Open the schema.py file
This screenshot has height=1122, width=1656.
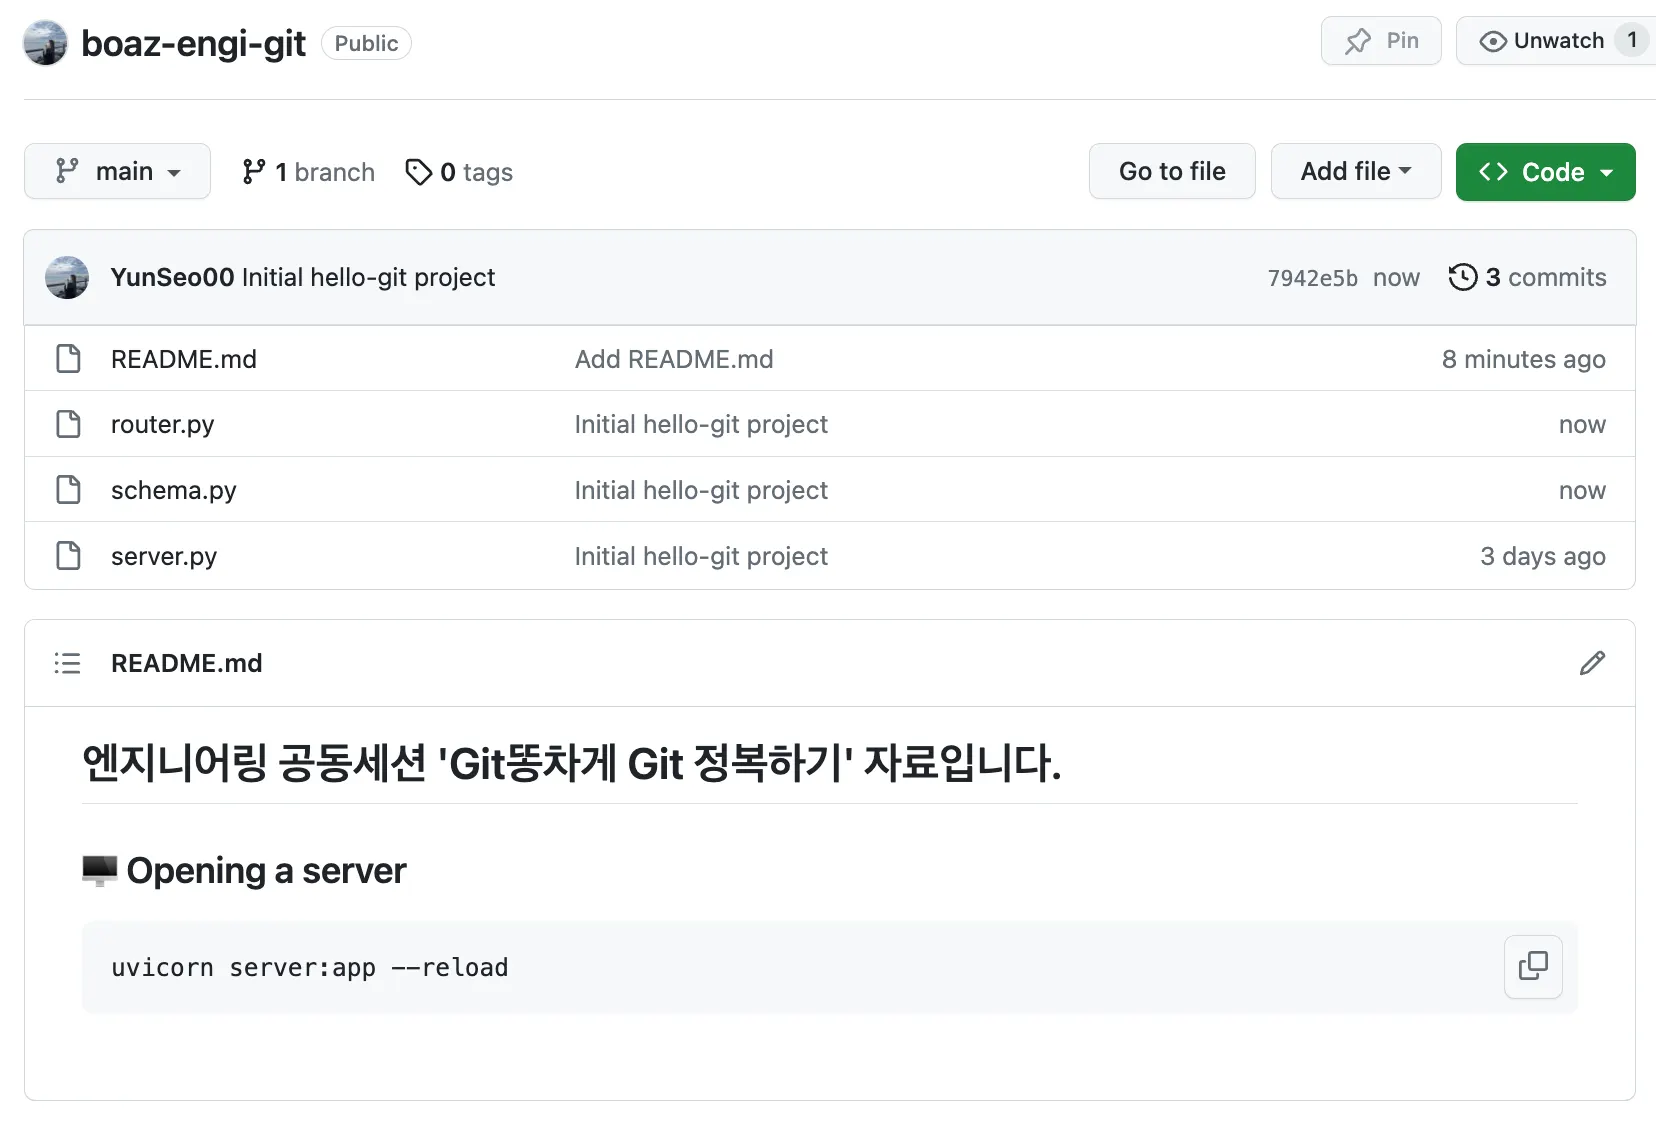tap(174, 491)
